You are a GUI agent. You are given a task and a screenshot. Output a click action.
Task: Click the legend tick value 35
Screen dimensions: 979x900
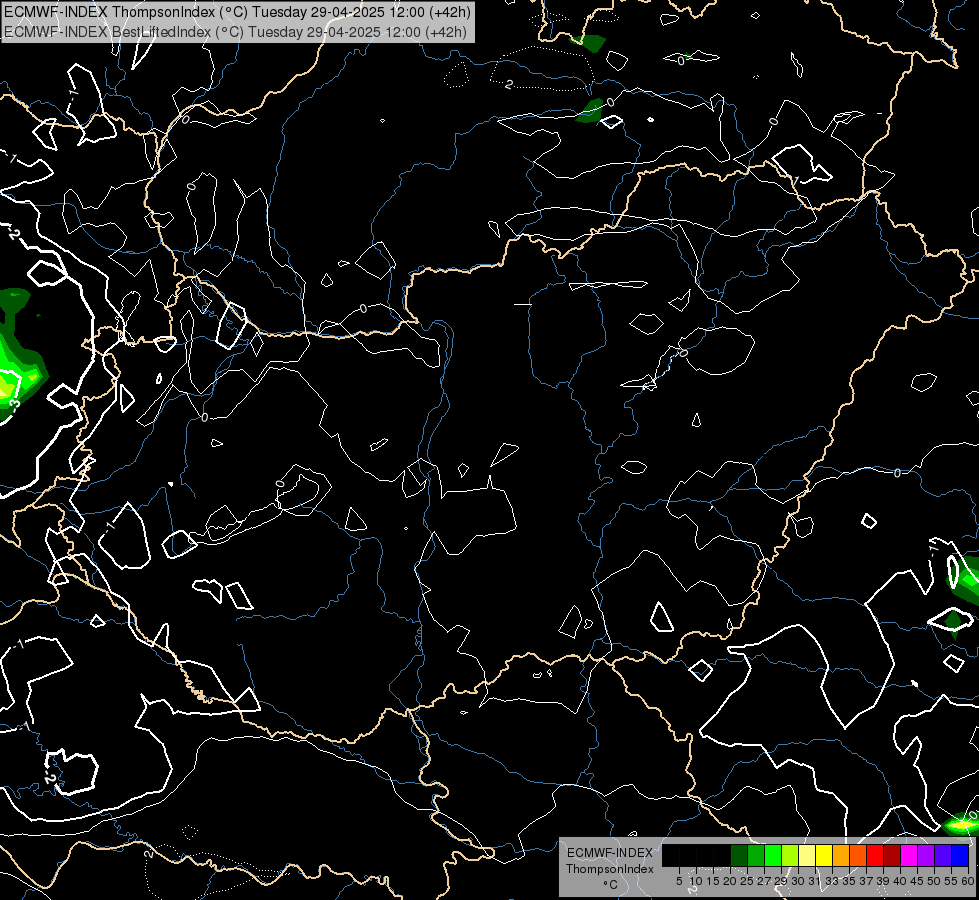click(849, 881)
